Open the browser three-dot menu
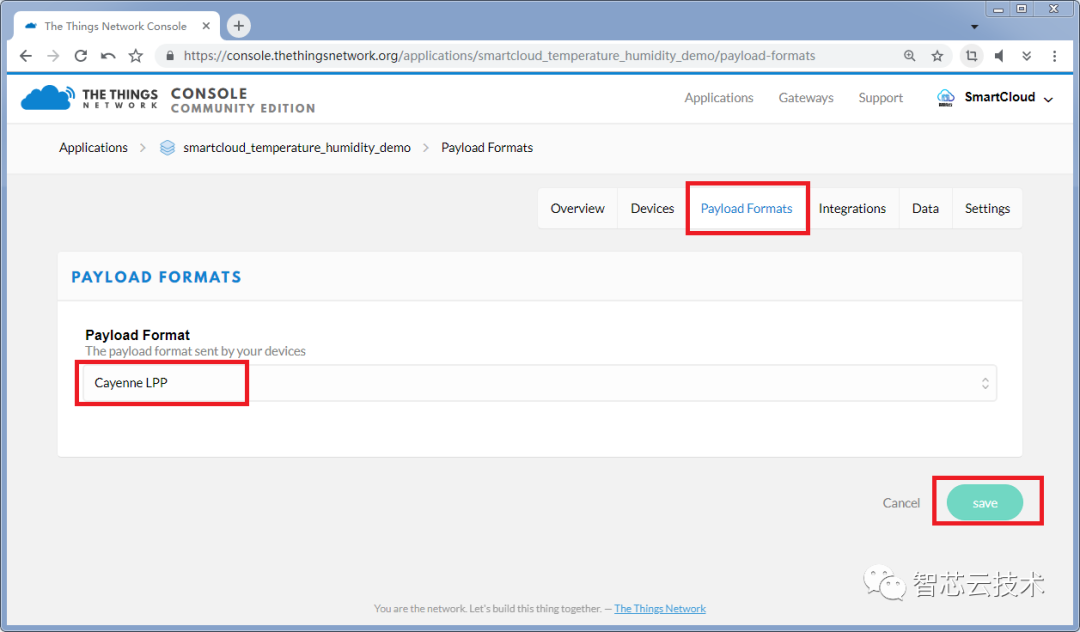This screenshot has height=632, width=1080. (1055, 56)
